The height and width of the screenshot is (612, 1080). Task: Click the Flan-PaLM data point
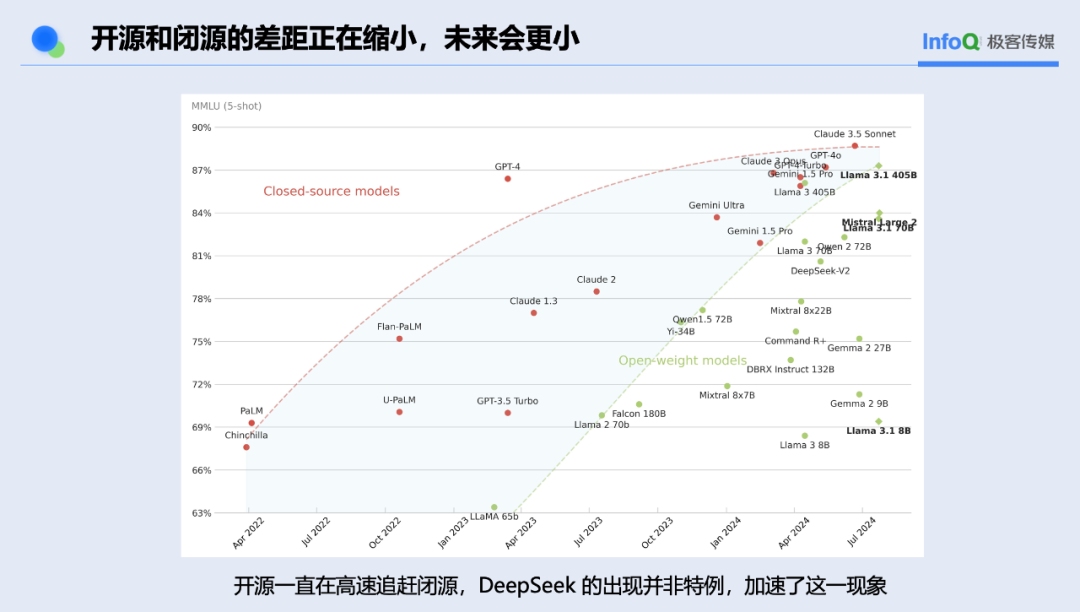[399, 338]
